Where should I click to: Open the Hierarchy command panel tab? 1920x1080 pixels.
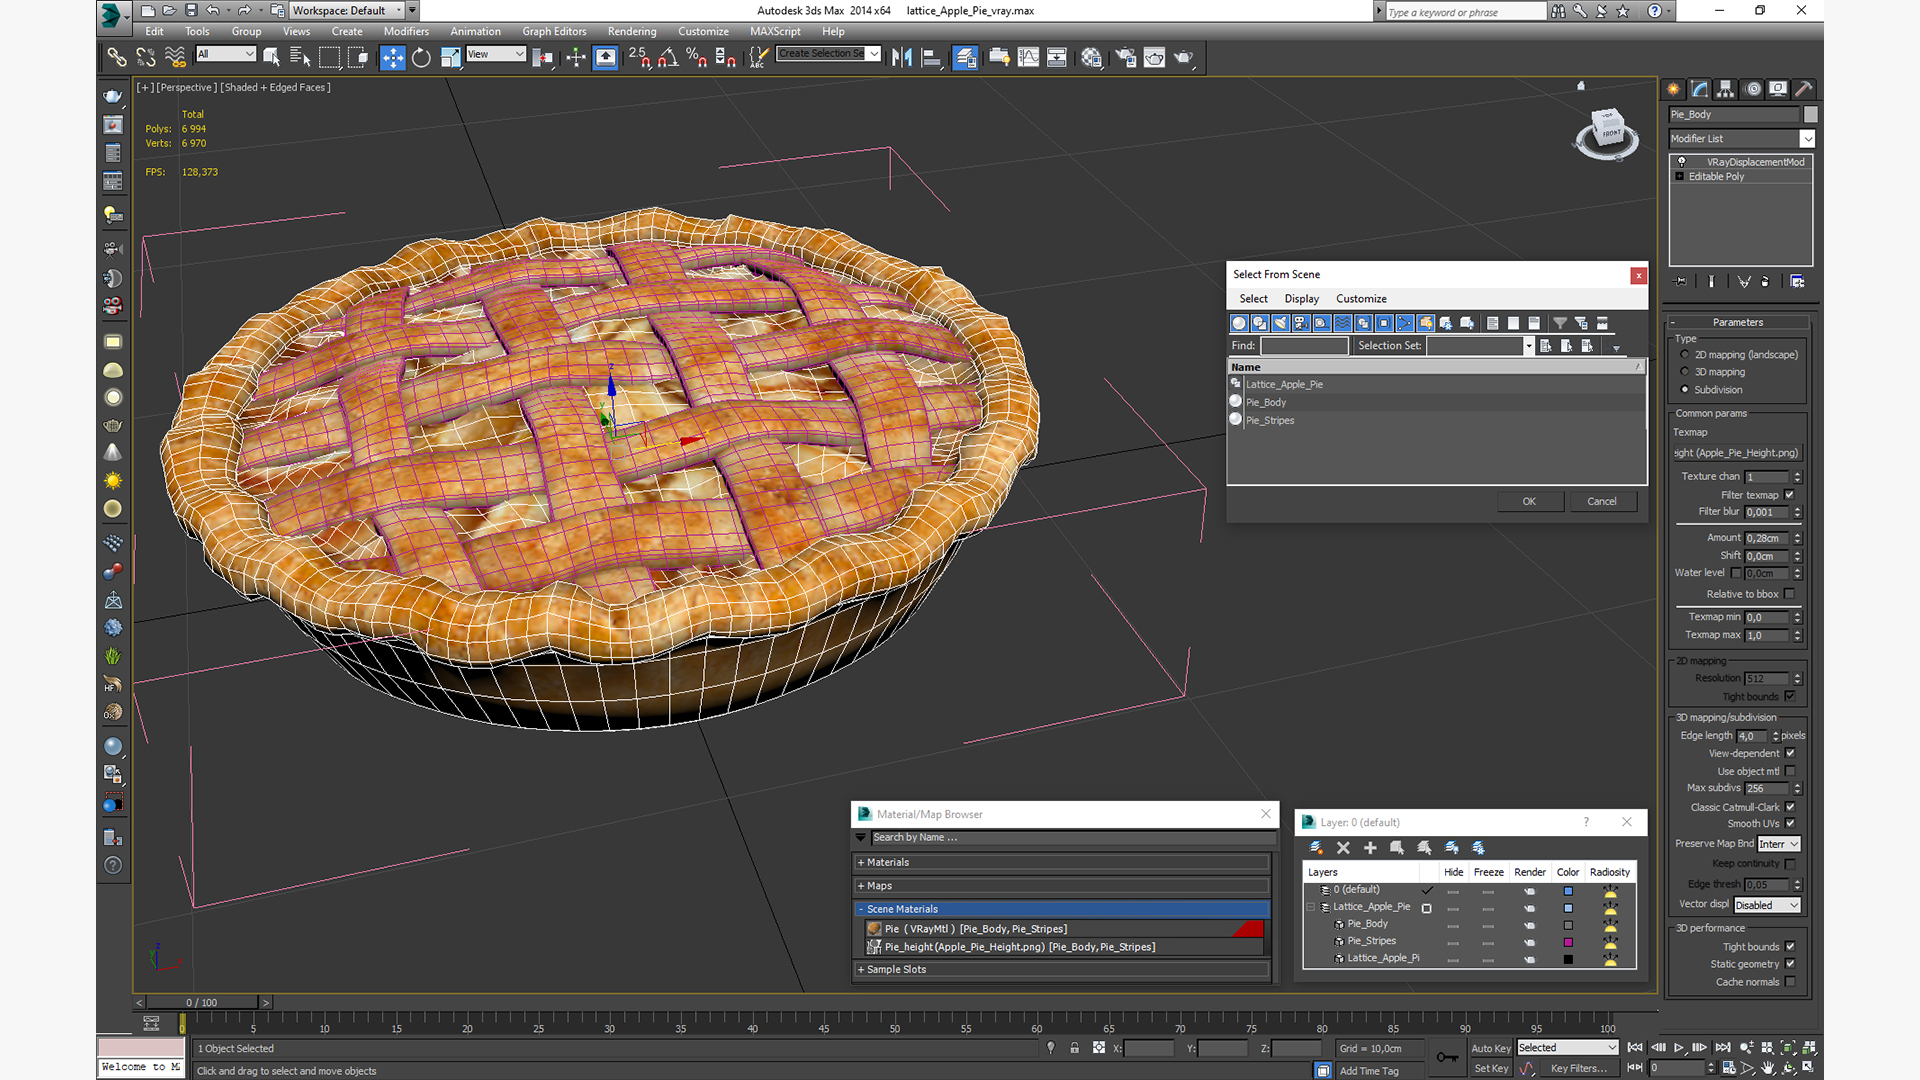tap(1725, 89)
